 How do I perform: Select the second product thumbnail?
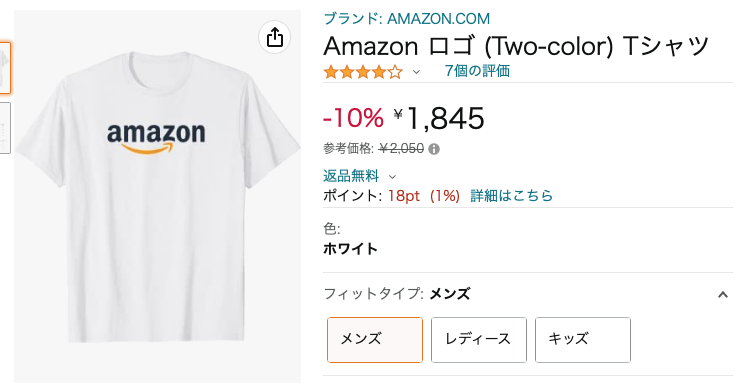click(5, 128)
